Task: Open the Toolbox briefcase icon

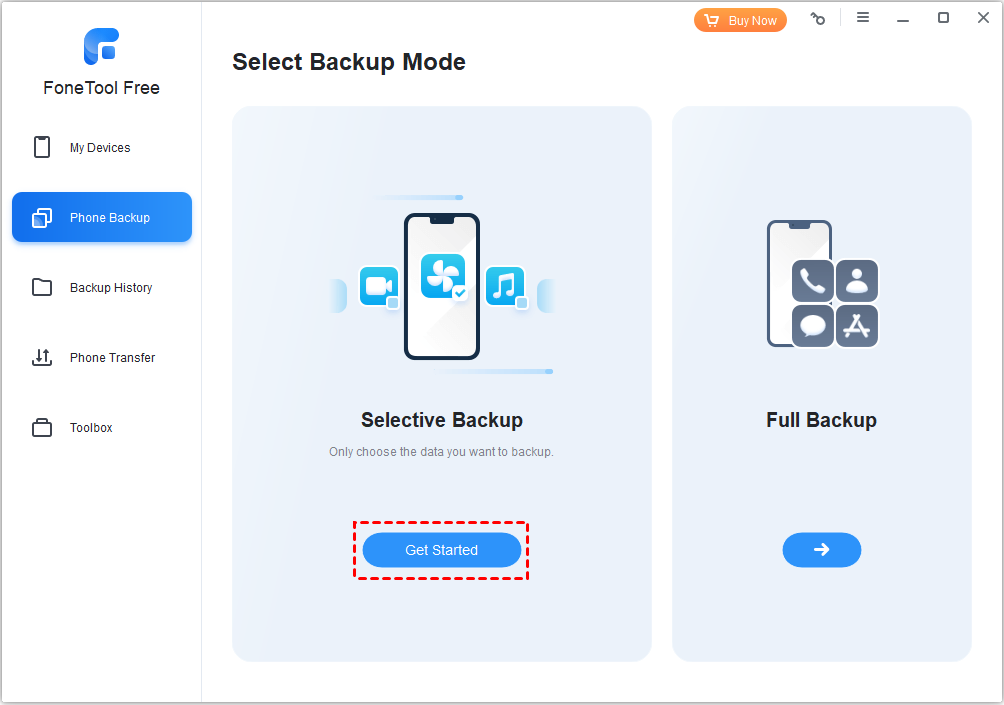Action: (x=42, y=428)
